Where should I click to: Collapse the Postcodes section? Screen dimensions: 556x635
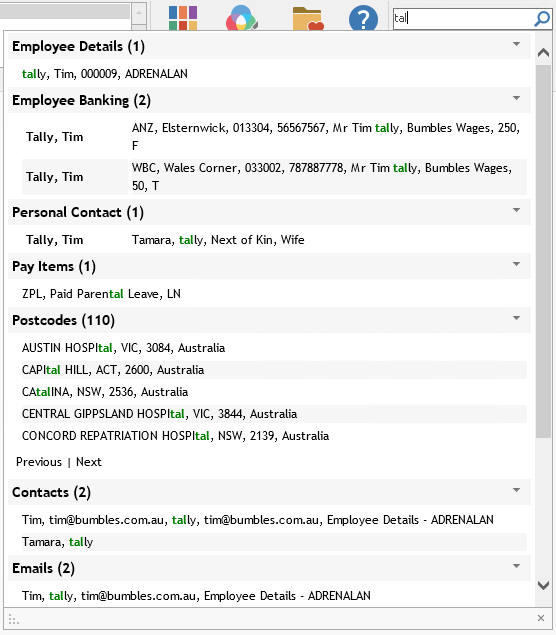[x=516, y=318]
